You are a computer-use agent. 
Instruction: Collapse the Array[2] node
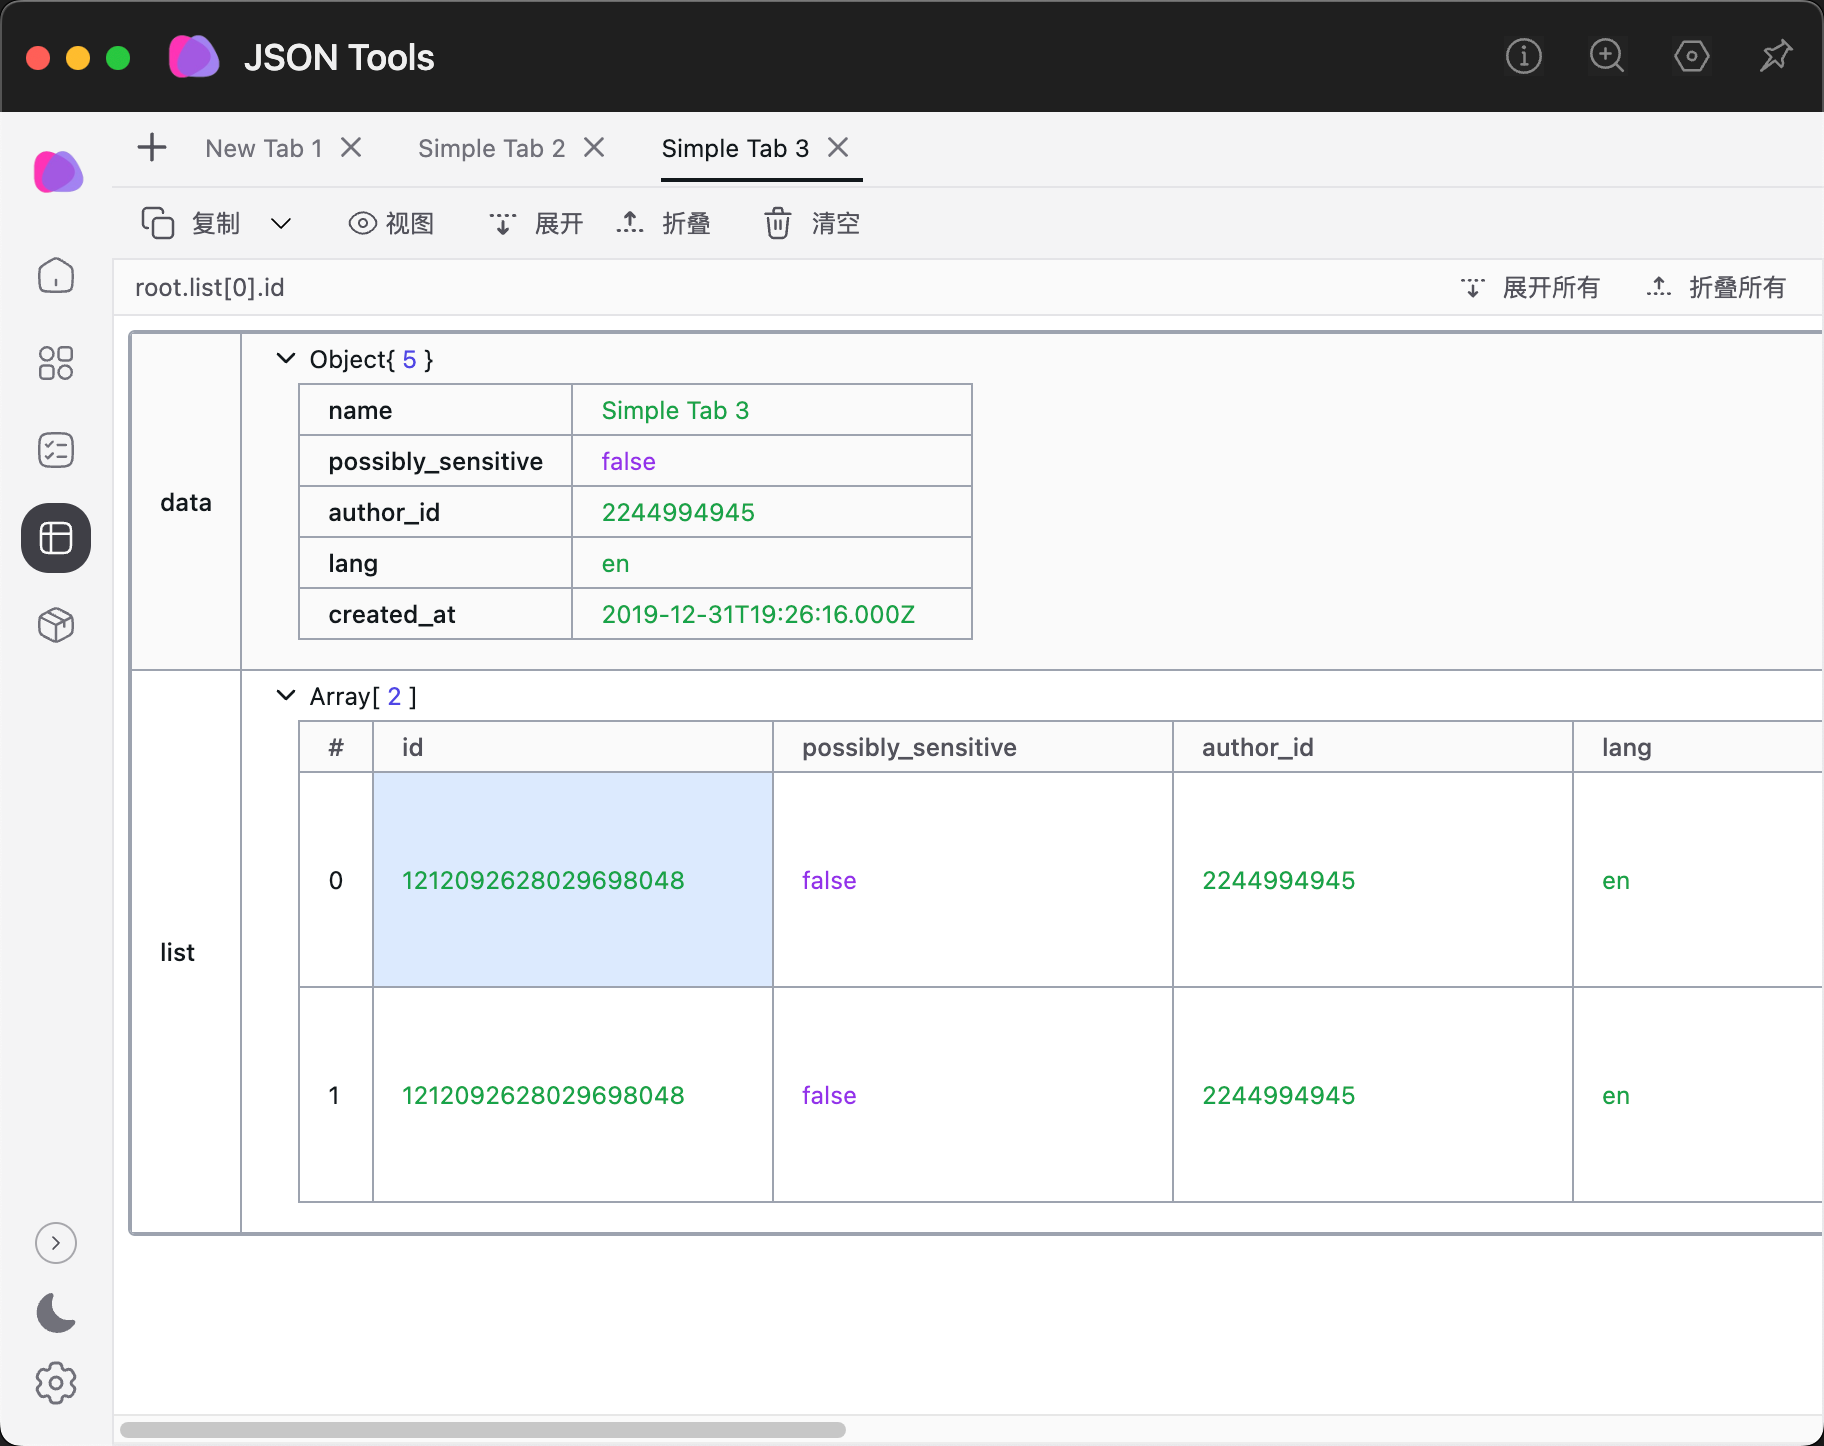pyautogui.click(x=286, y=696)
